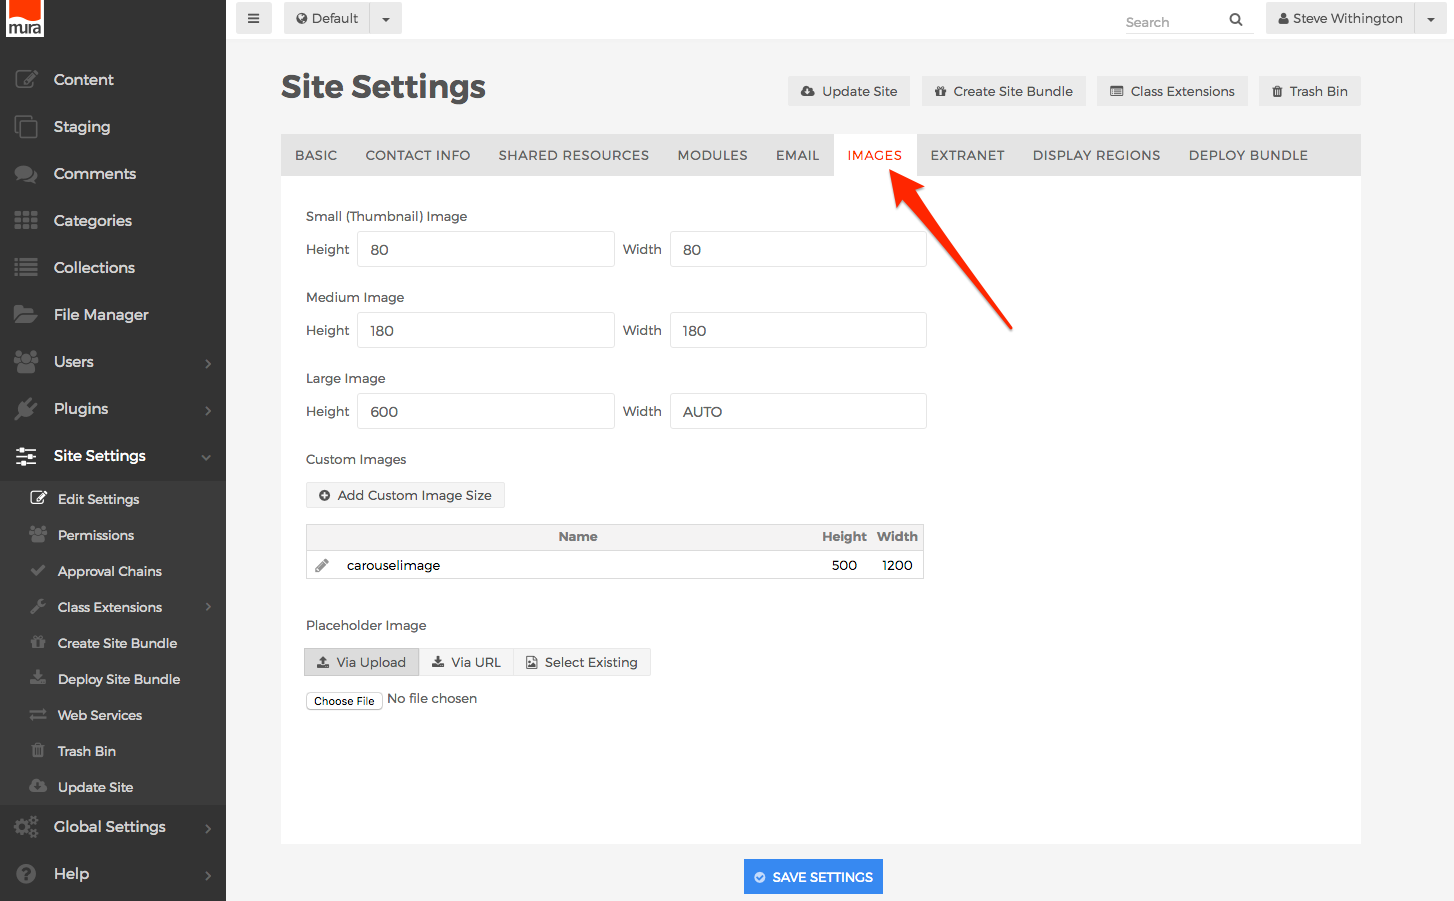The image size is (1454, 901).
Task: Click Add Custom Image Size button
Action: click(405, 495)
